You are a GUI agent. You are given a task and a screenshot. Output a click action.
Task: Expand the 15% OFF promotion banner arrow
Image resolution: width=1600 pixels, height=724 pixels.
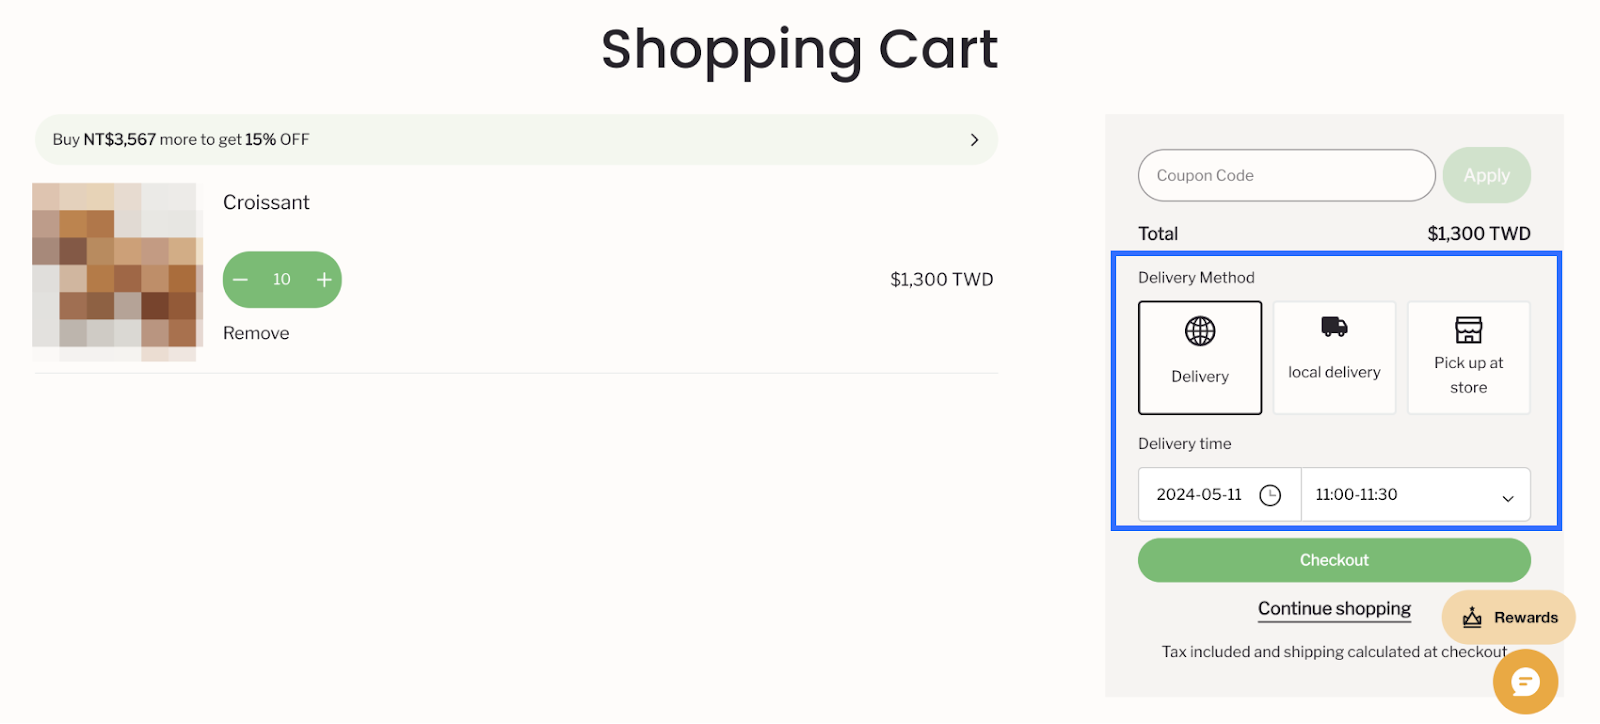point(974,140)
